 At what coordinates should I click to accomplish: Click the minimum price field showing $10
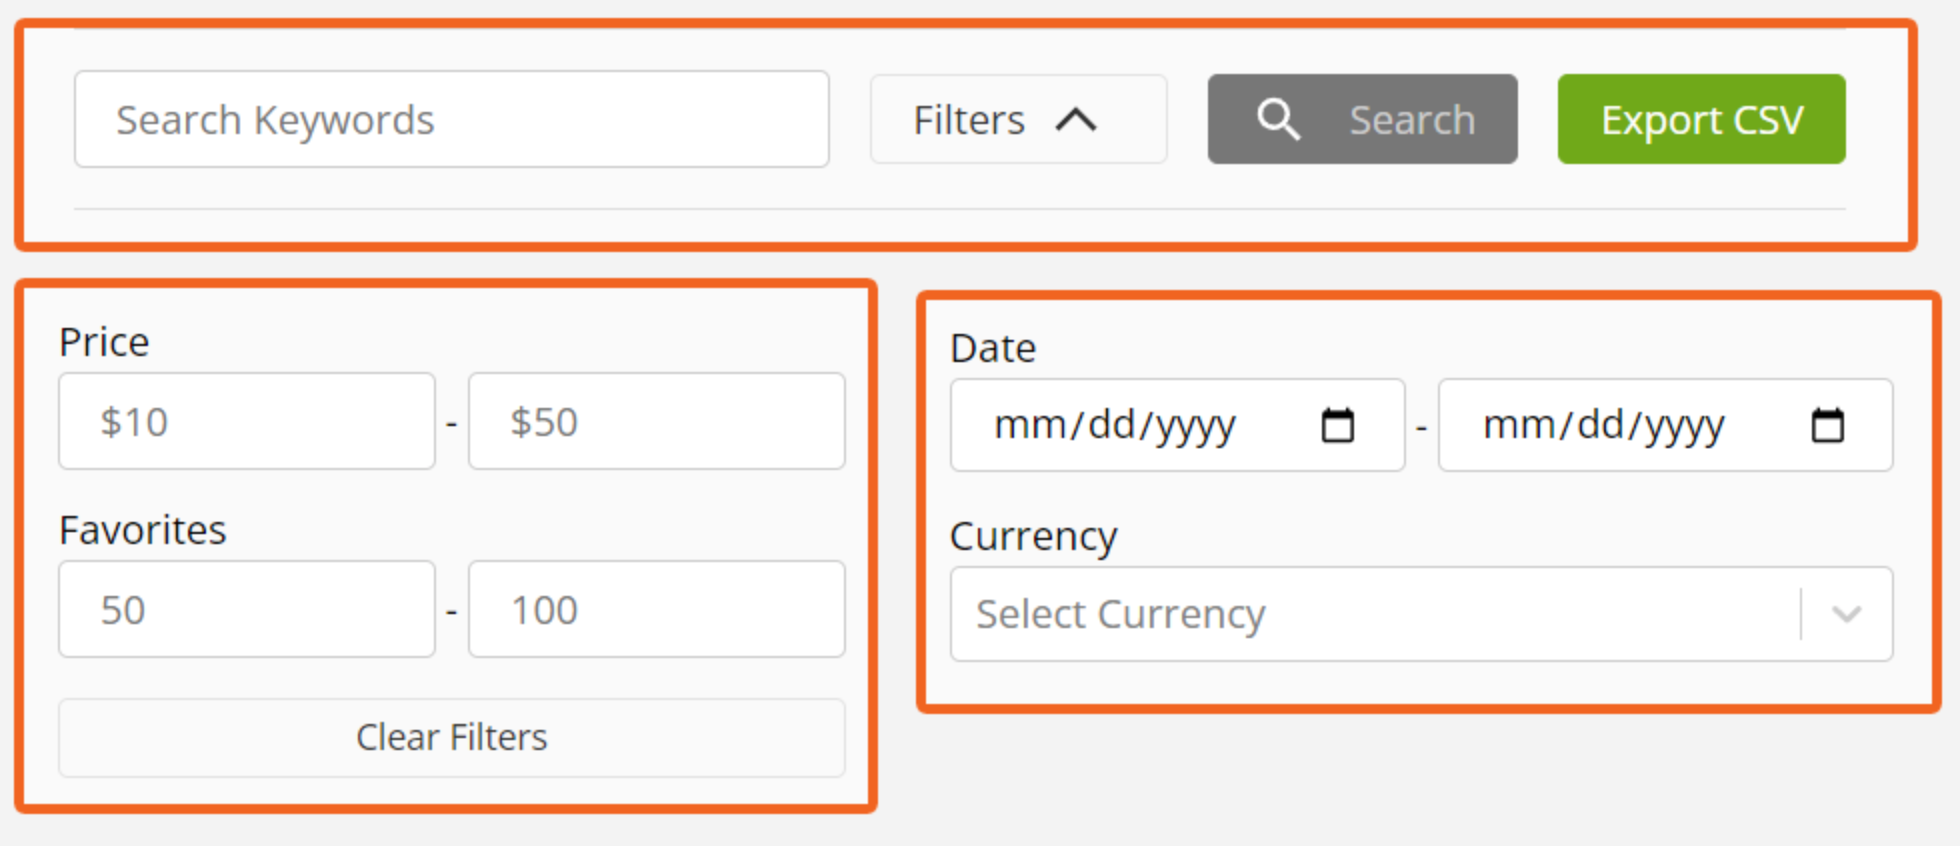click(247, 421)
